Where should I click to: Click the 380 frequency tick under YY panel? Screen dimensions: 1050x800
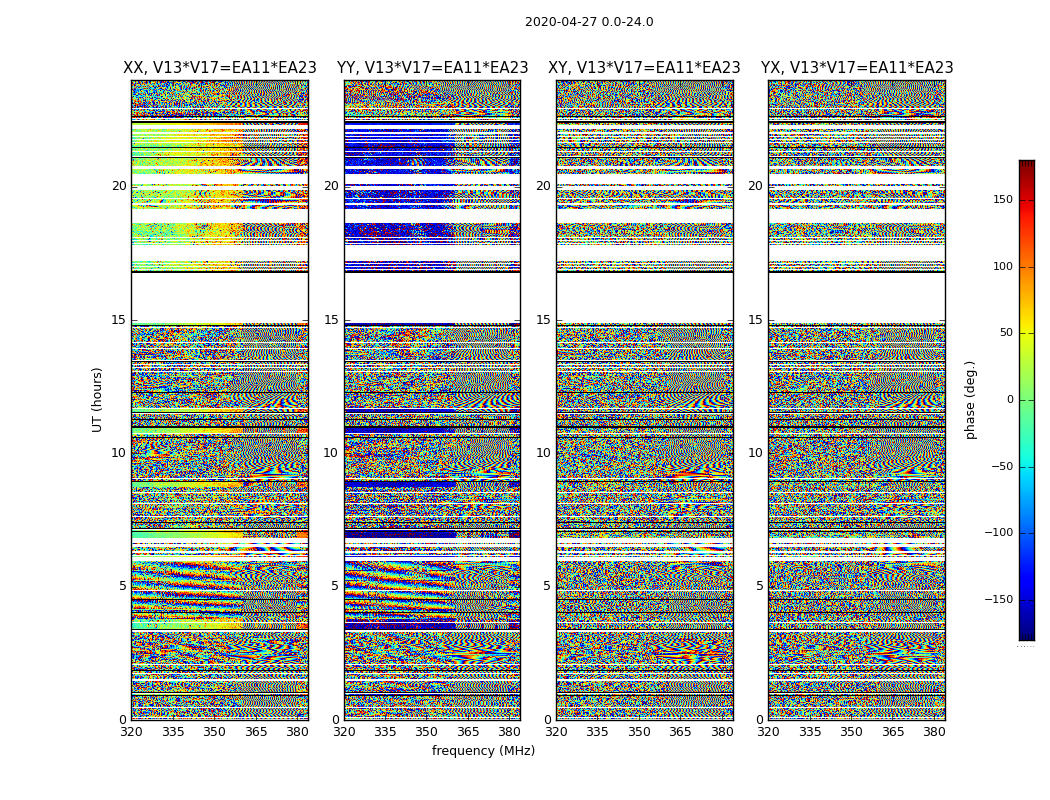pos(510,732)
